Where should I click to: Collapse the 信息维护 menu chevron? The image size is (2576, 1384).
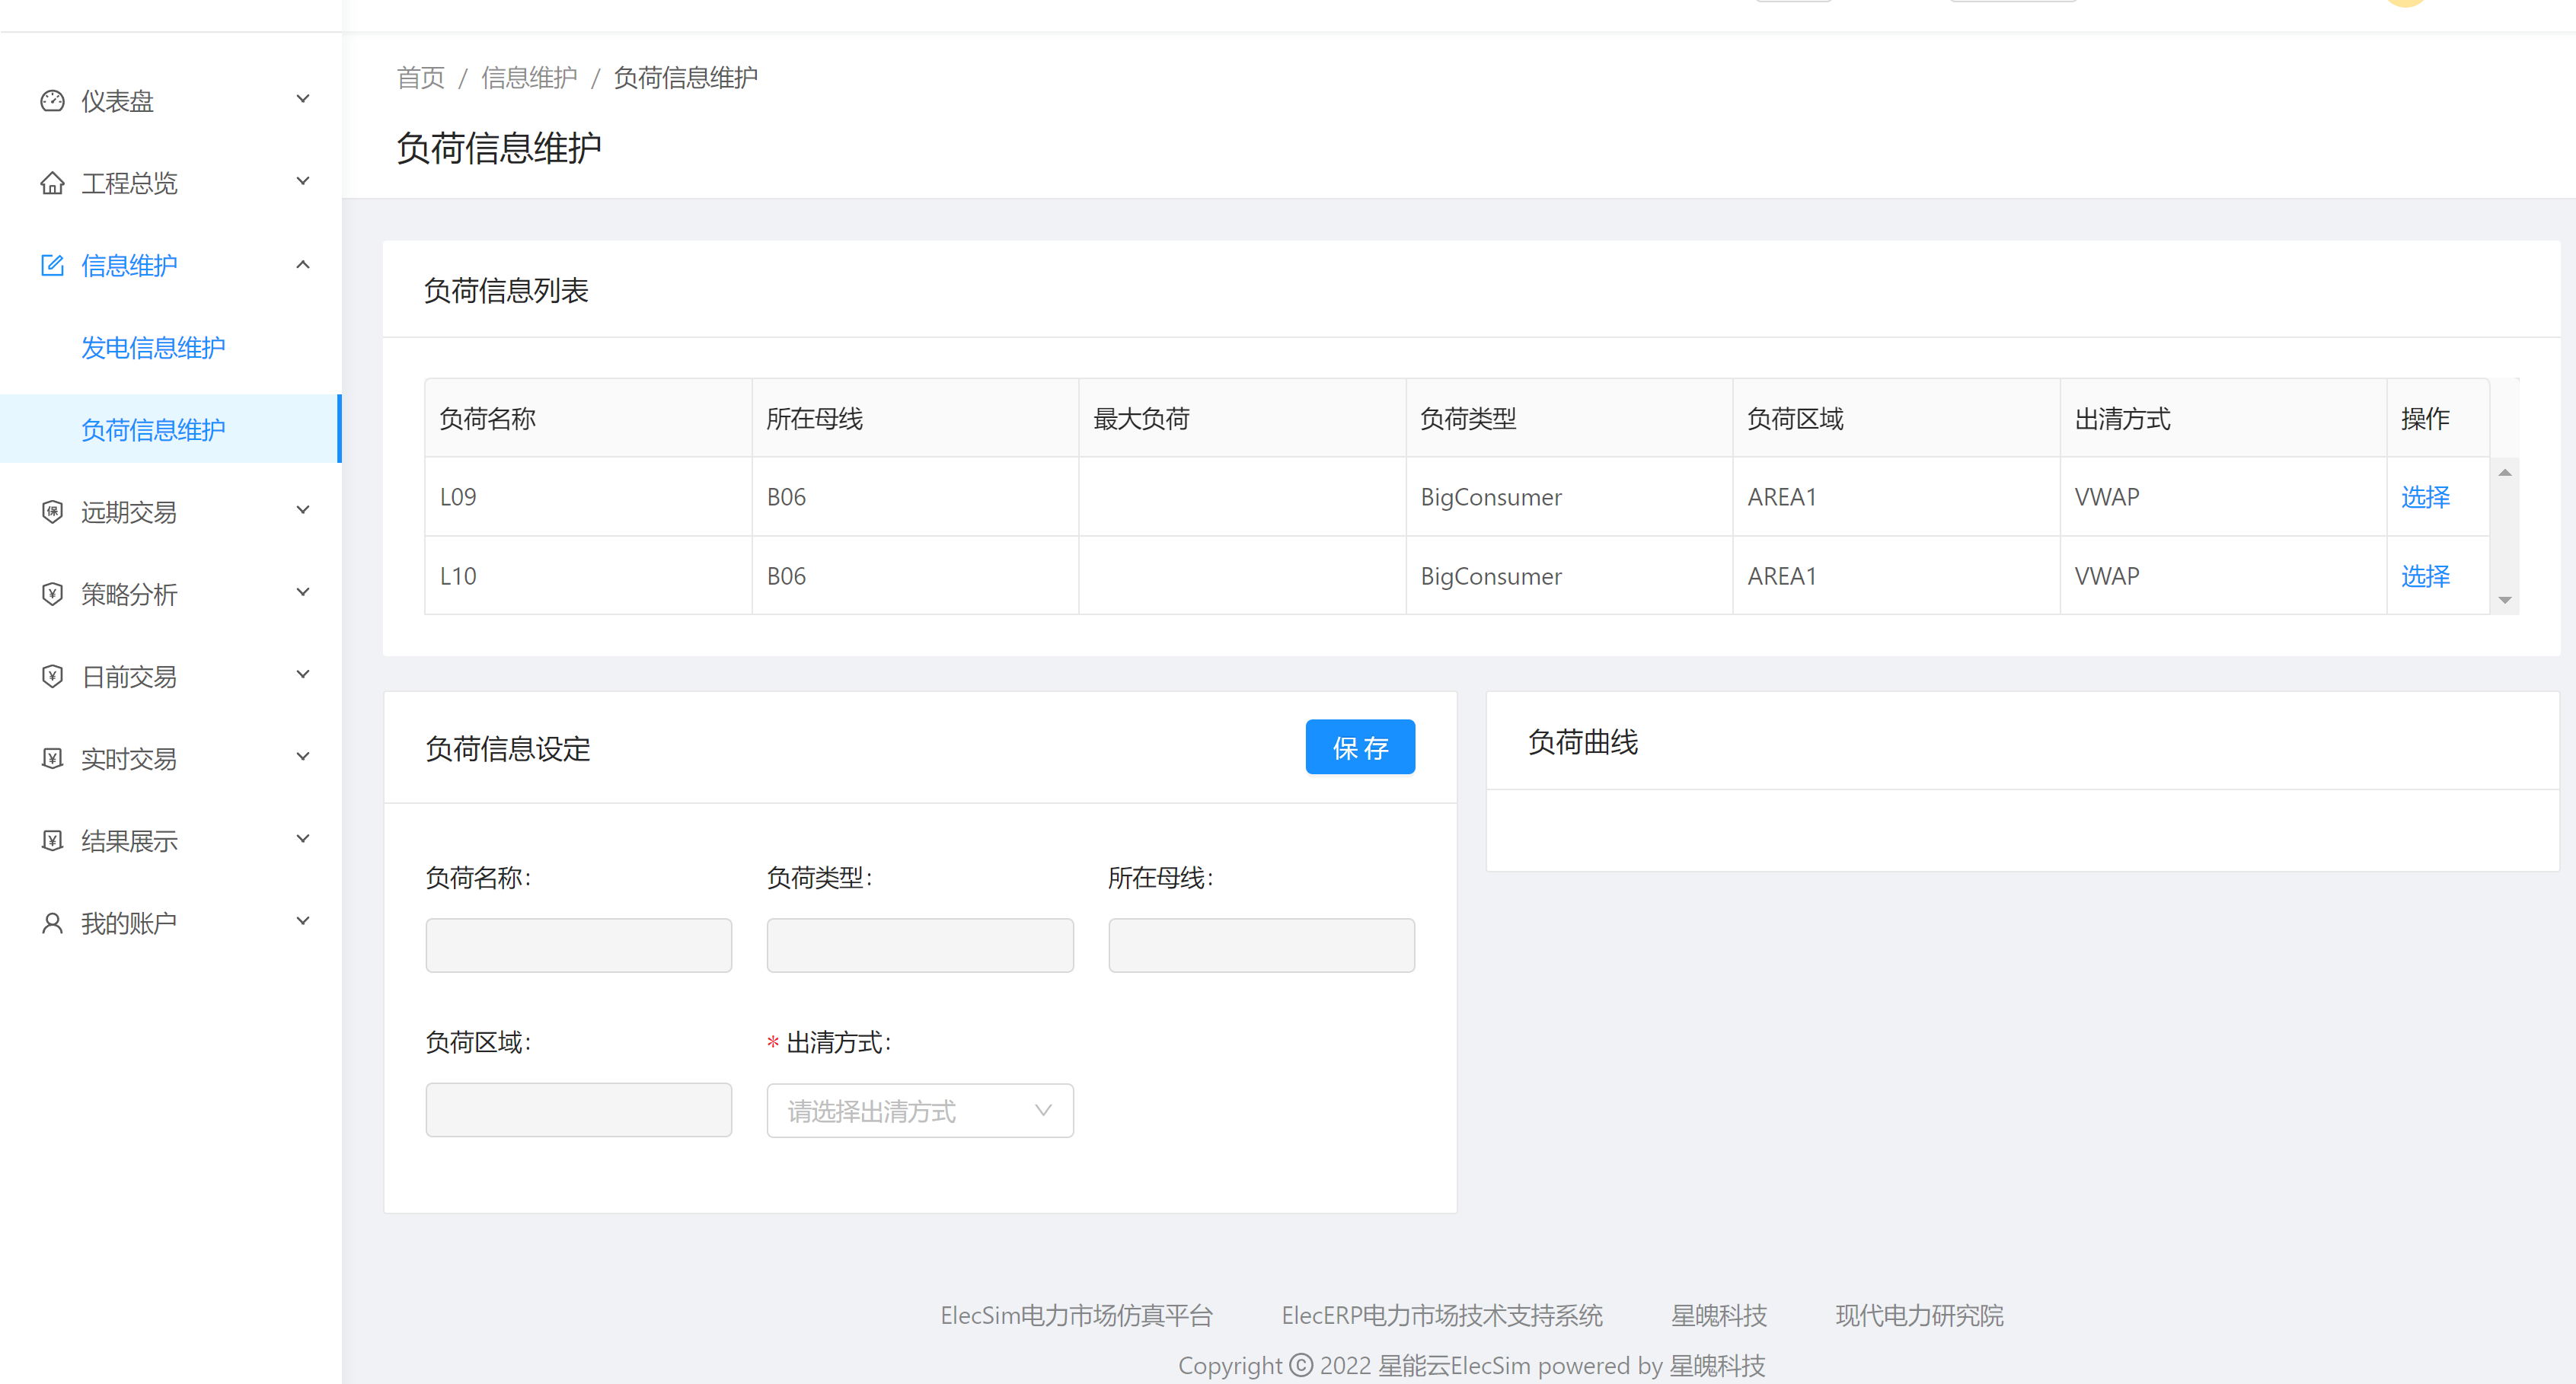303,264
